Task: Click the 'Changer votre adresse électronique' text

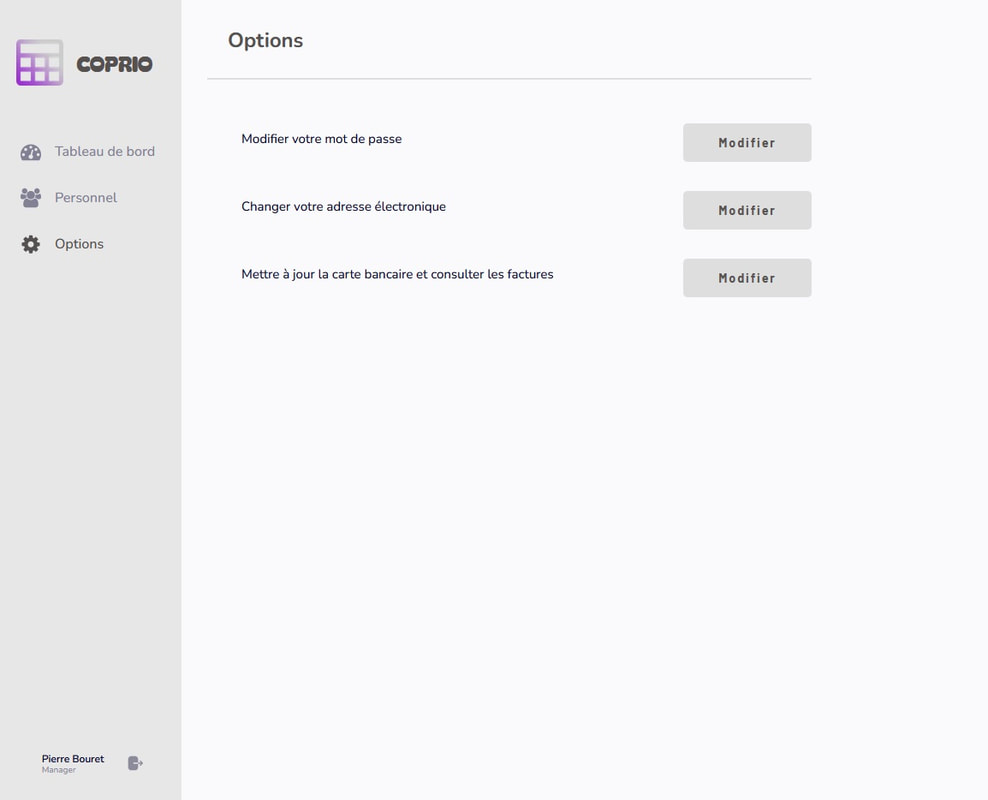Action: point(343,207)
